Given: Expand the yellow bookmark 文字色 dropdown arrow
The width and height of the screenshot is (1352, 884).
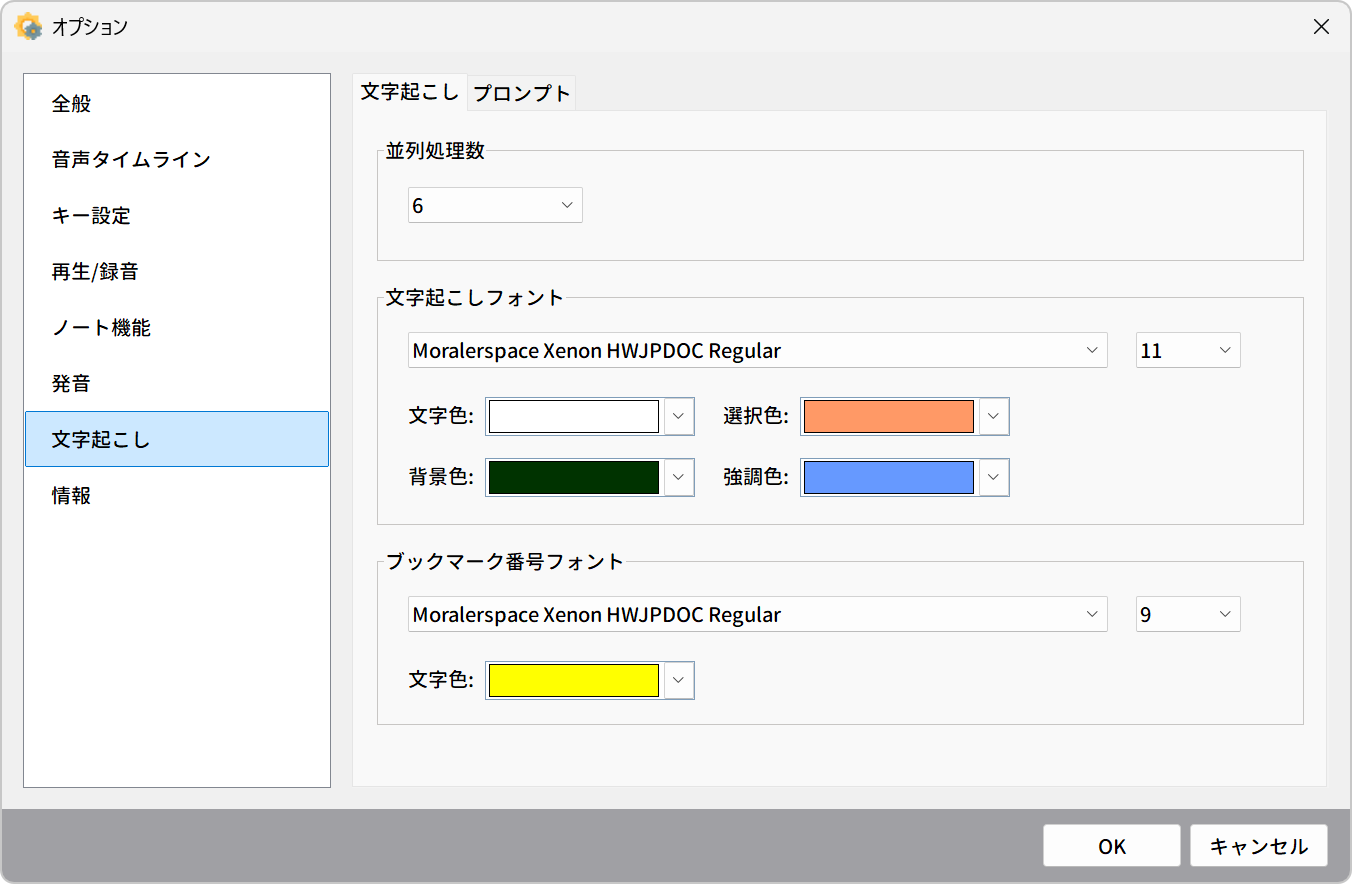Looking at the screenshot, I should (x=679, y=681).
